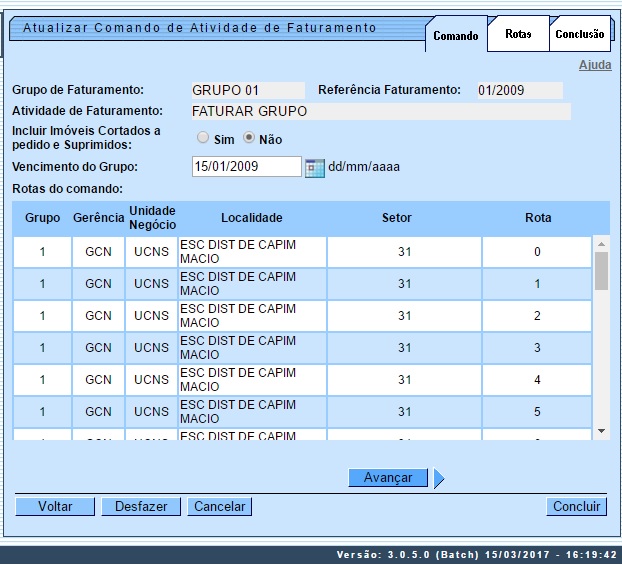Click the routes table scrollbar thumb

[x=601, y=270]
